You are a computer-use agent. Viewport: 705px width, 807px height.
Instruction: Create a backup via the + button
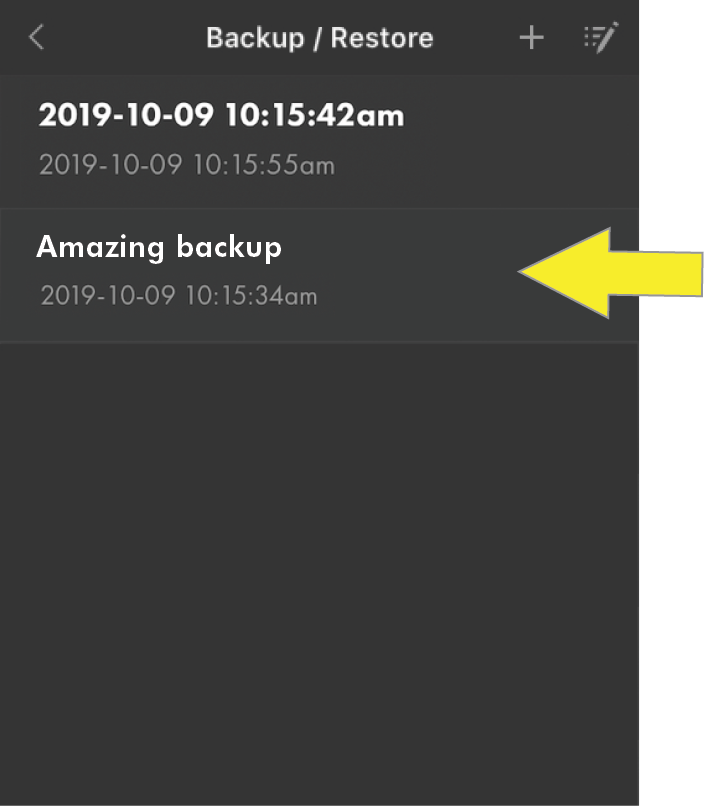click(x=531, y=38)
